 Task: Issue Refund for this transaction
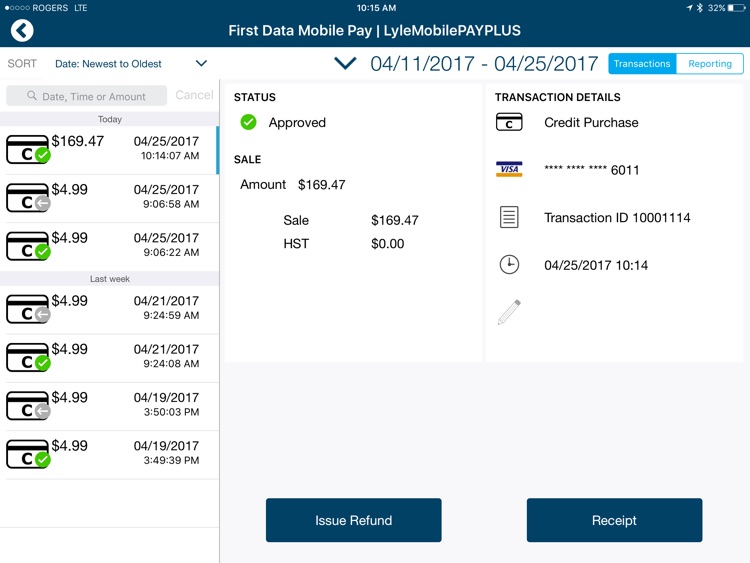click(x=353, y=520)
